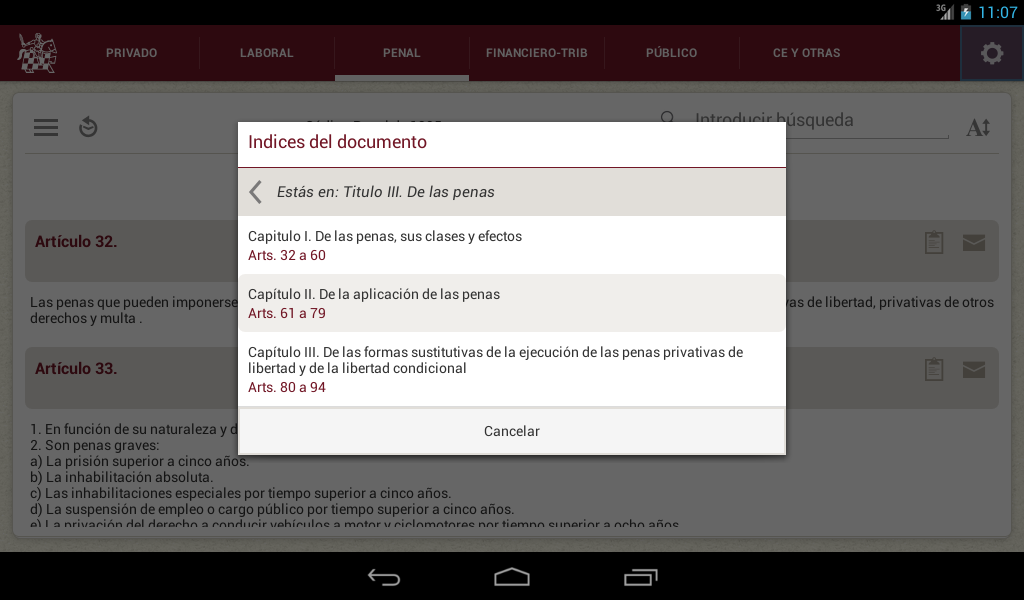The height and width of the screenshot is (600, 1024).
Task: Tap text 'c) Las inhabilitaciones especiales por tiempo superior'
Action: 240,493
